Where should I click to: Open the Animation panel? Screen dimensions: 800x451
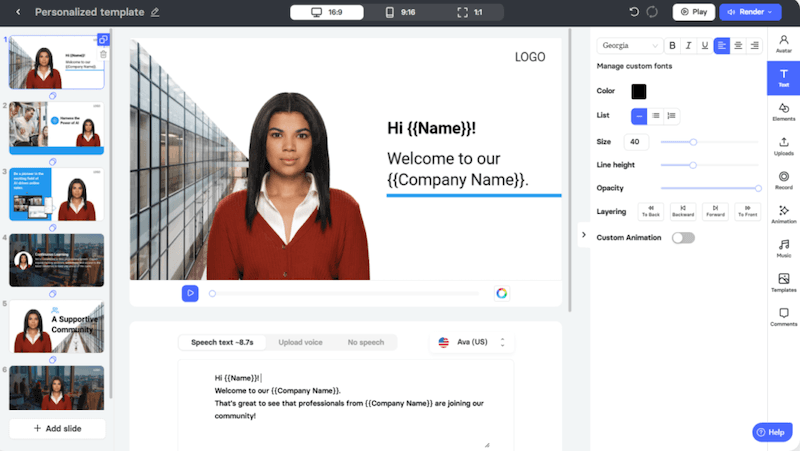pos(783,215)
